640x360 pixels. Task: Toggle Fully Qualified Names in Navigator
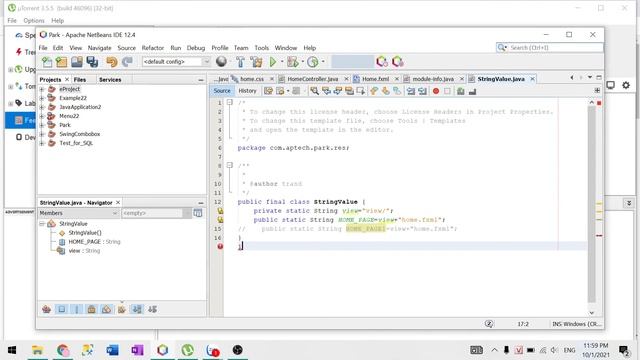(x=122, y=309)
